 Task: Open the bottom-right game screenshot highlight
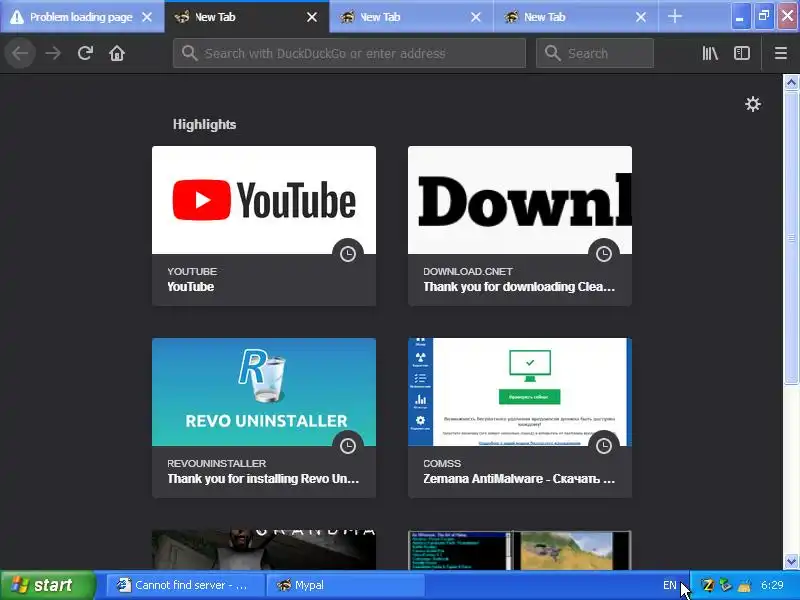[x=519, y=549]
